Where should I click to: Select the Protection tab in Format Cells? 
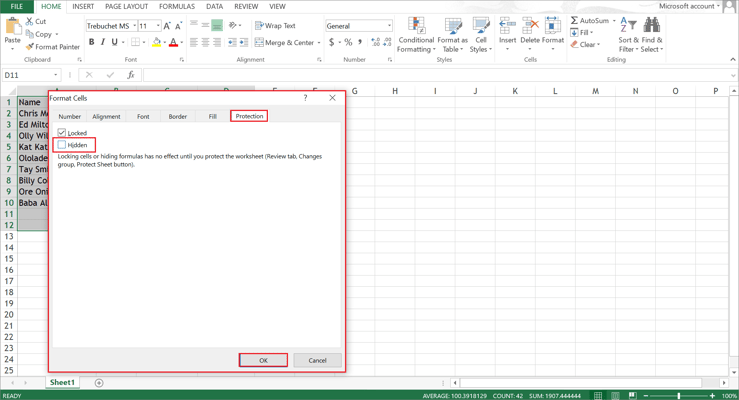click(x=249, y=116)
